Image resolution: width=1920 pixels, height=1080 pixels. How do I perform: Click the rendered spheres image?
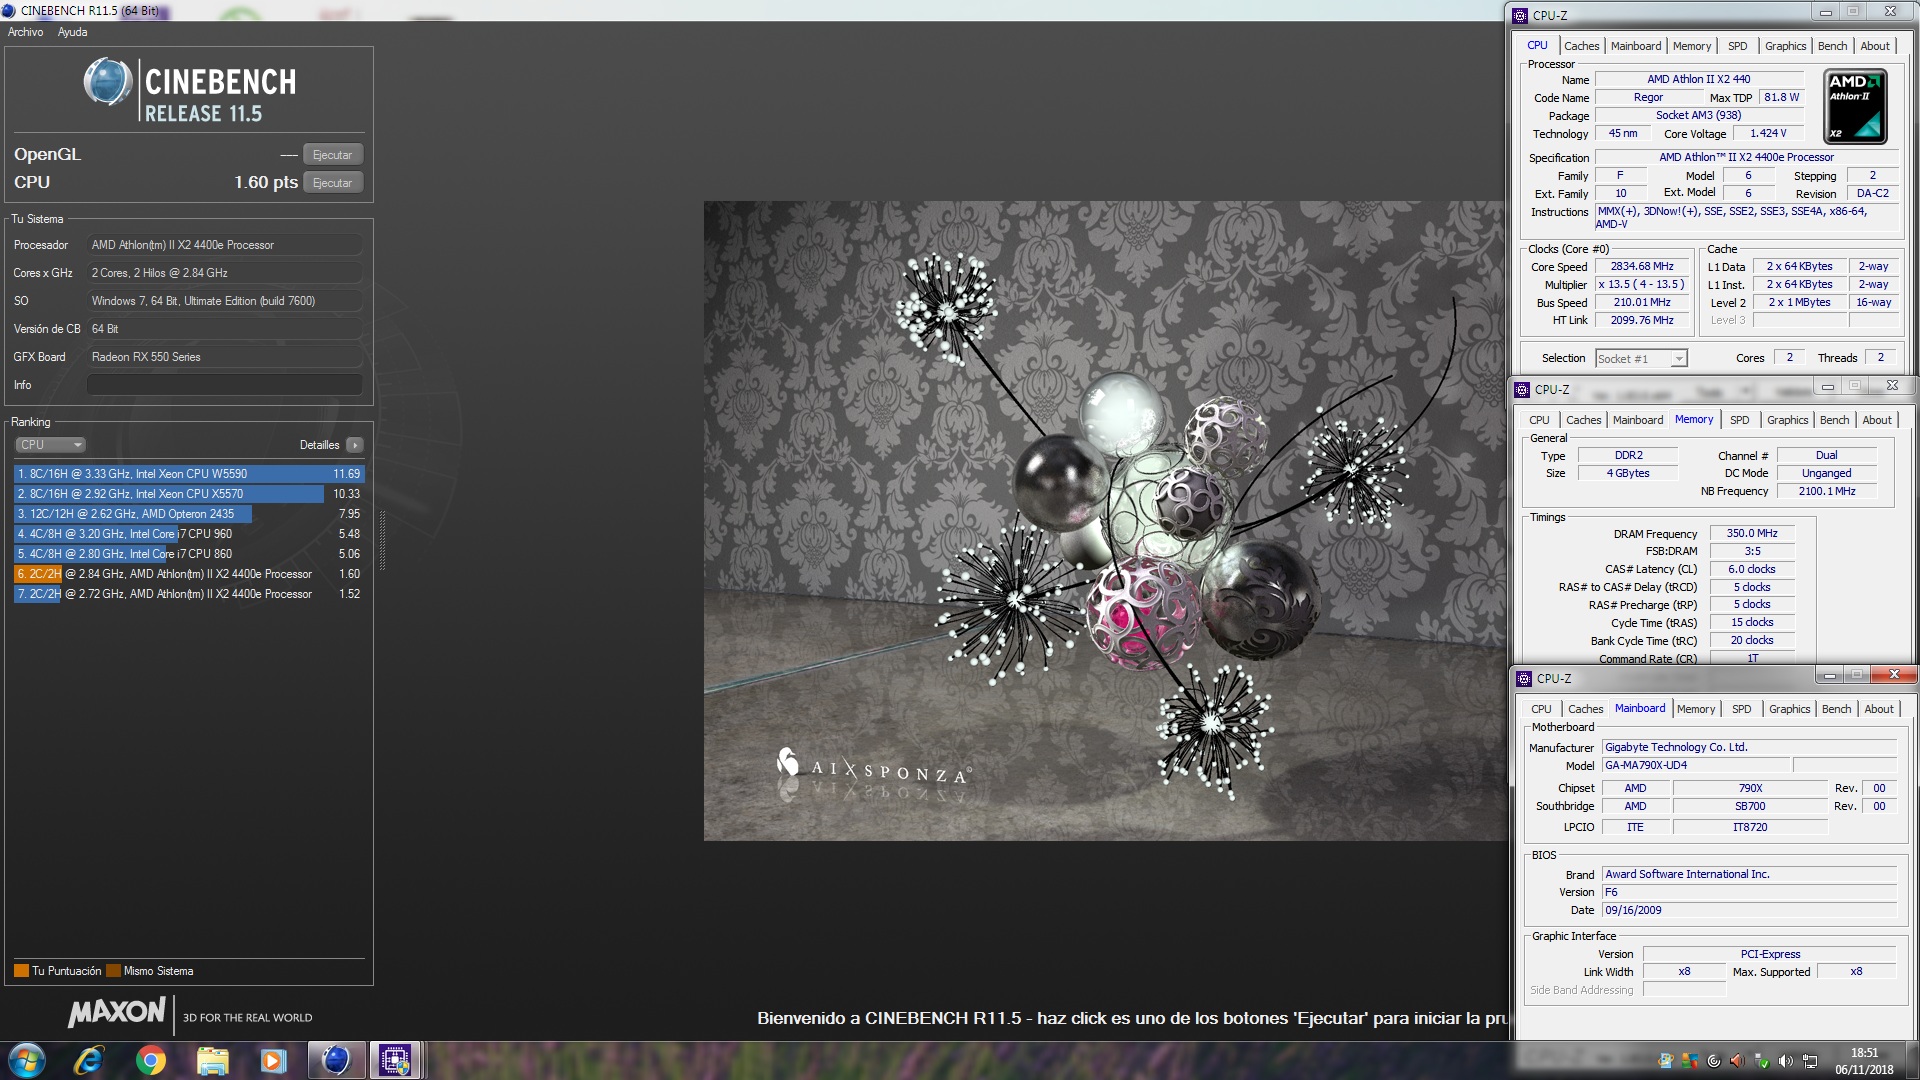pos(1104,521)
